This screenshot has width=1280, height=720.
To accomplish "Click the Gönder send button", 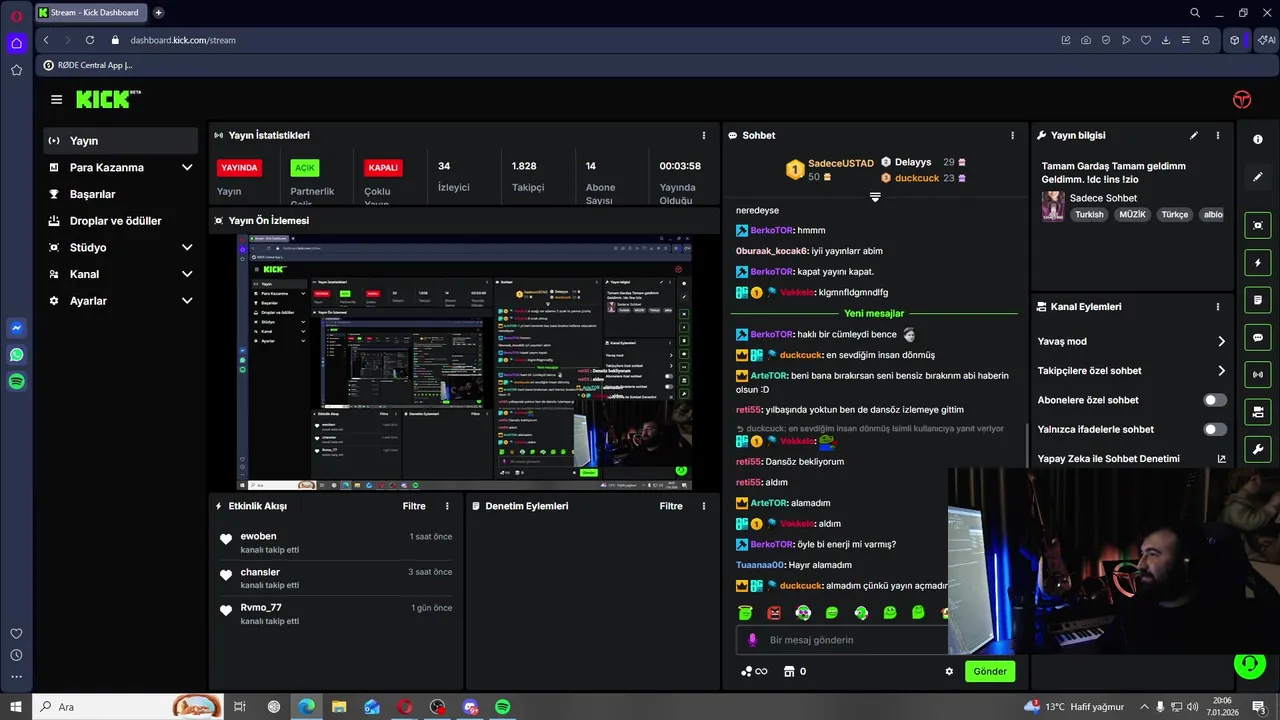I will click(990, 671).
